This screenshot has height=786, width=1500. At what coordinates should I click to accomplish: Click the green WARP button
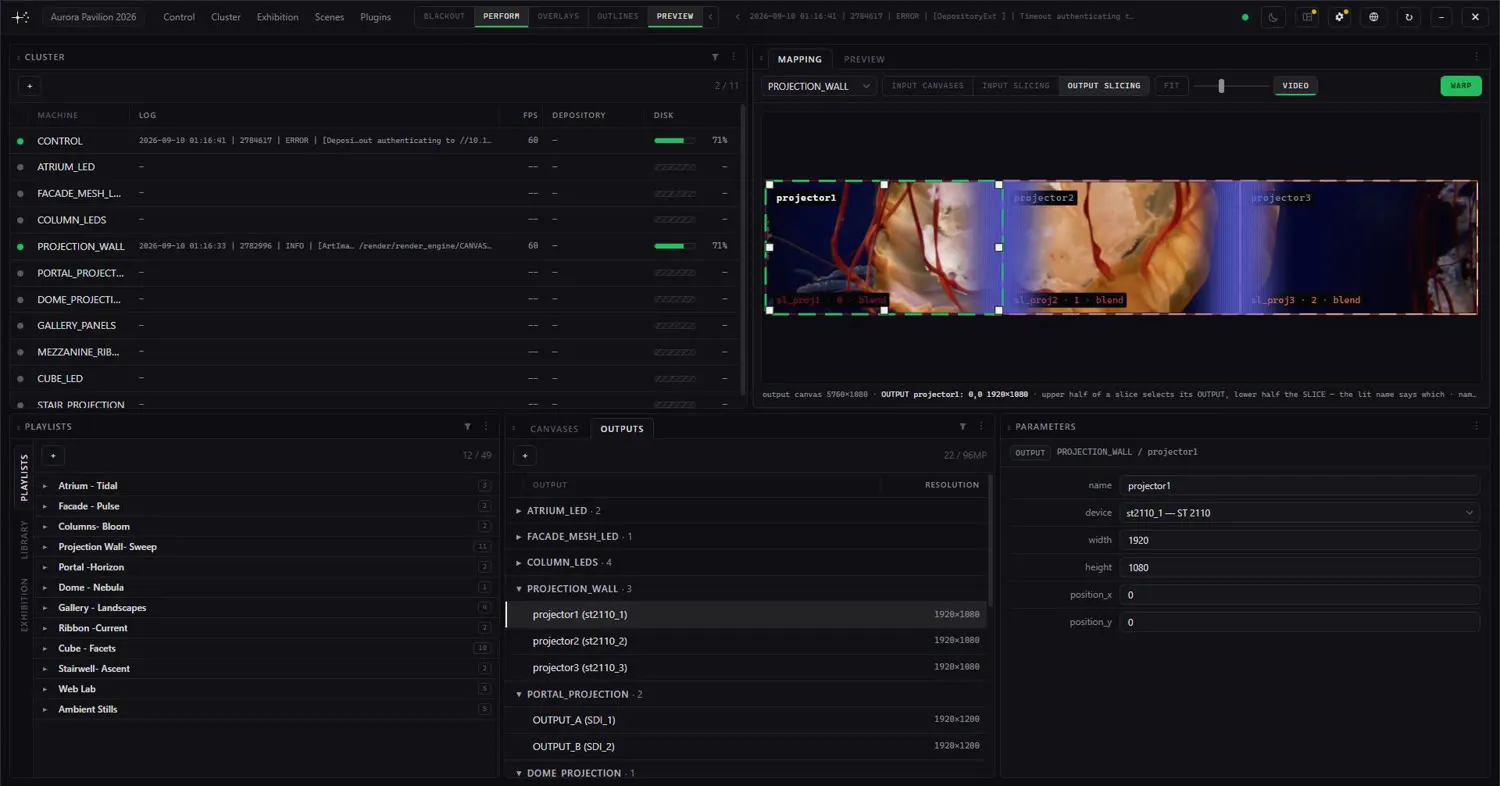click(x=1461, y=86)
